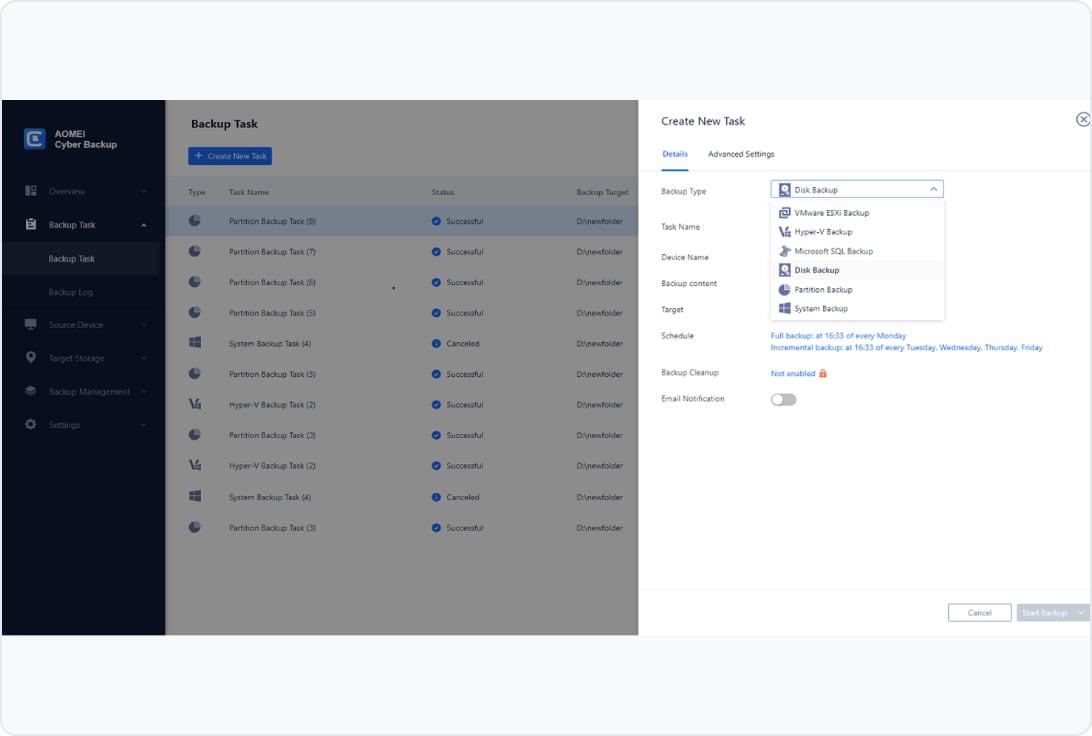Choose Partition Backup from the type list
1092x736 pixels.
(x=823, y=290)
